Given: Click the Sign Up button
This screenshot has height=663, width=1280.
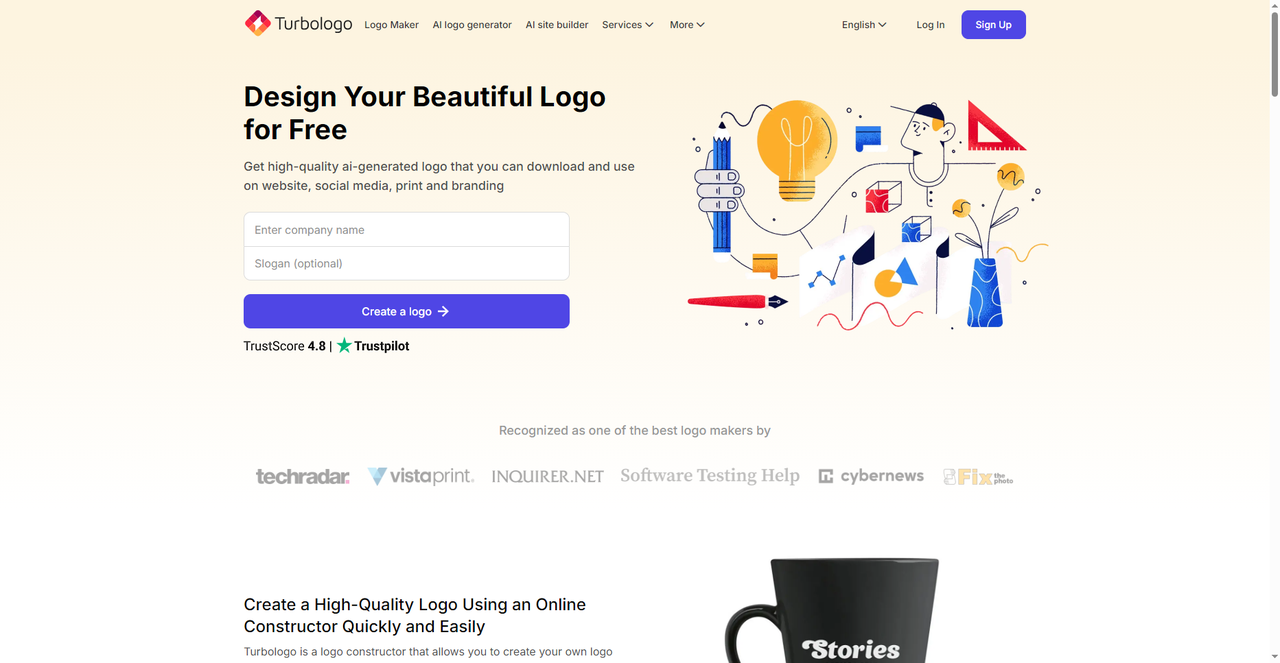Looking at the screenshot, I should (x=993, y=25).
